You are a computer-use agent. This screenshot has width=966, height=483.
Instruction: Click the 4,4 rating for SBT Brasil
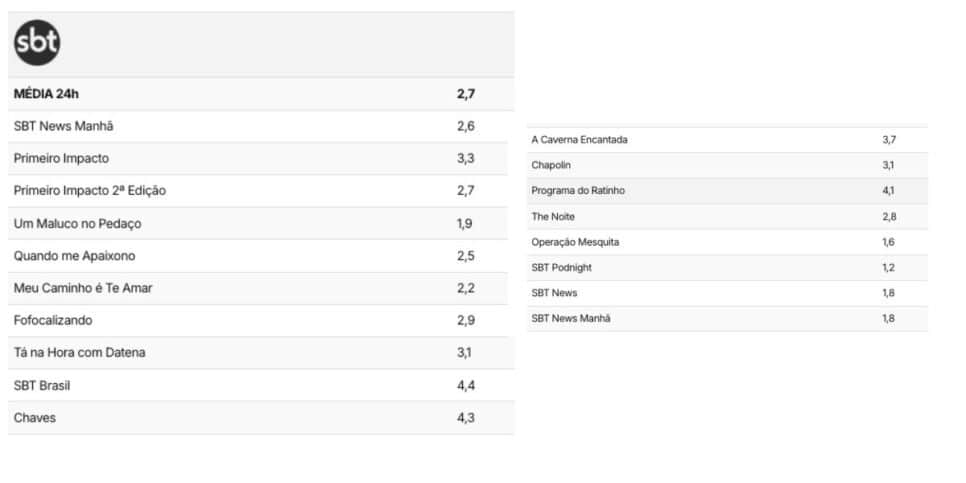pos(466,386)
